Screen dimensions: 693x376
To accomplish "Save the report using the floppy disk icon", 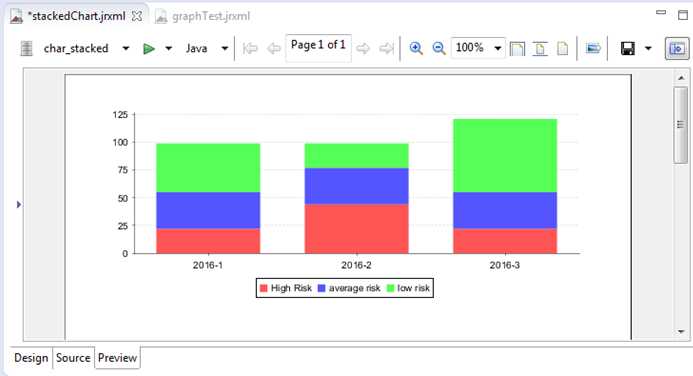I will [x=628, y=48].
